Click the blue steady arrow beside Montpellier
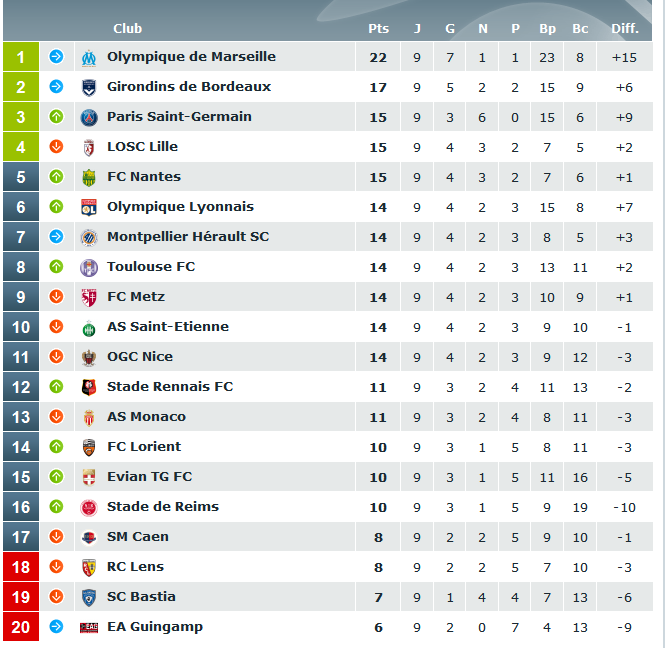 point(56,237)
